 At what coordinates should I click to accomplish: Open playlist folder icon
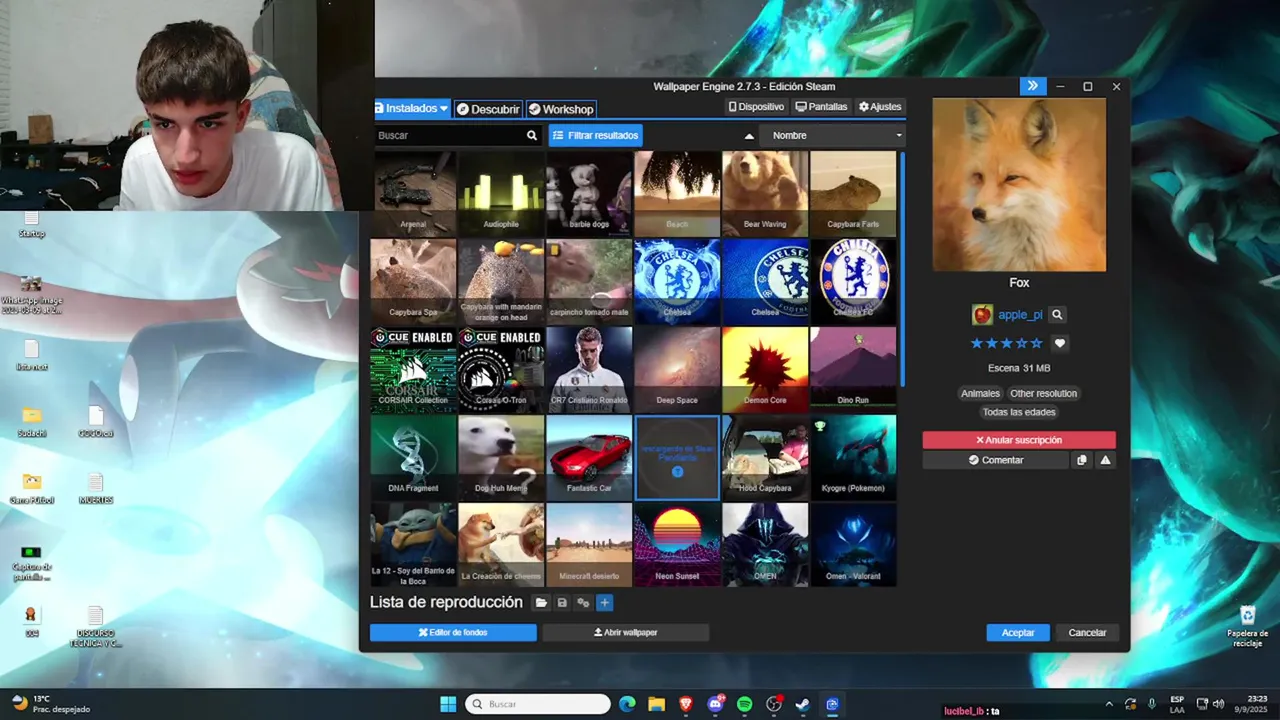coord(541,603)
